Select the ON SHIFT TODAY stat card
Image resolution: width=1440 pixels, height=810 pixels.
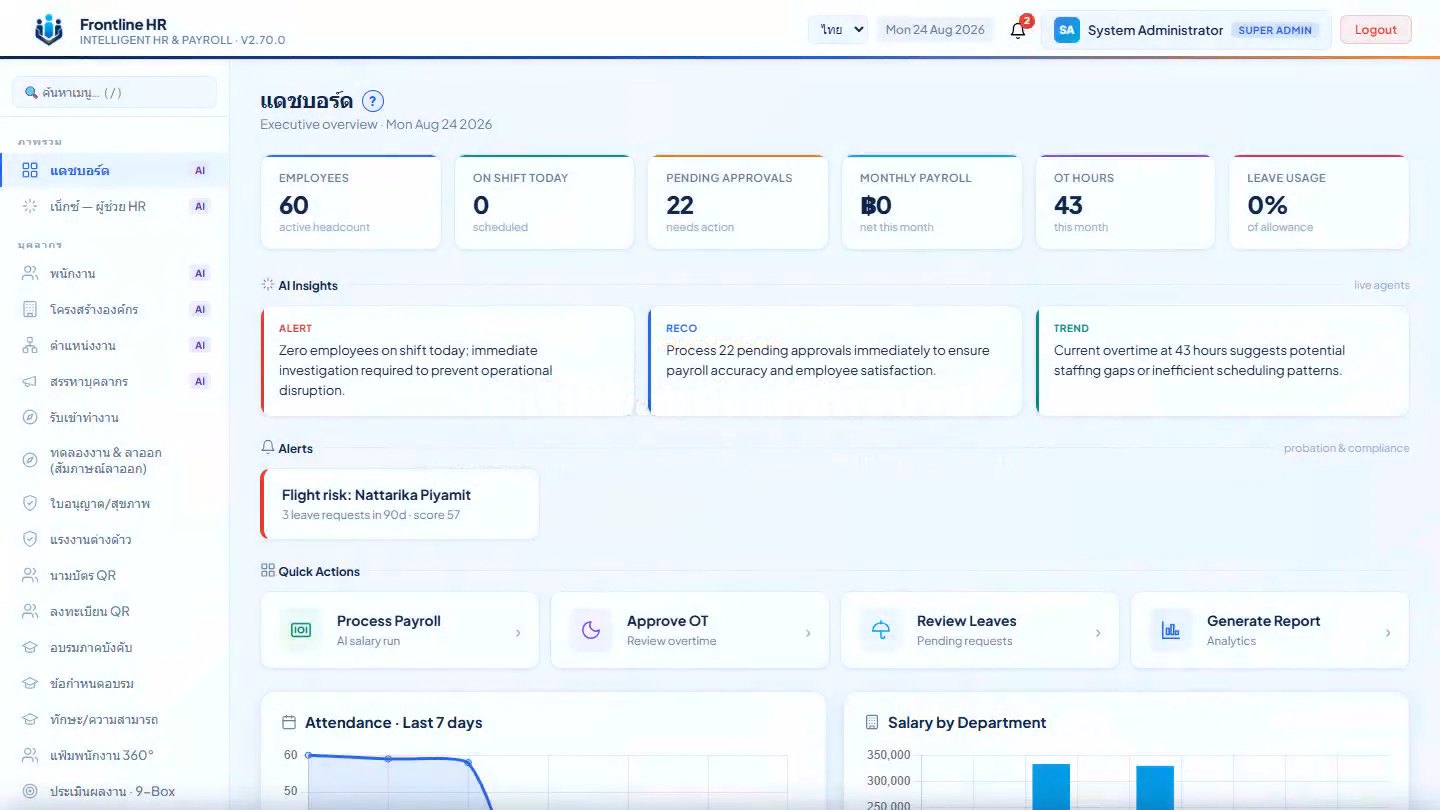[544, 202]
